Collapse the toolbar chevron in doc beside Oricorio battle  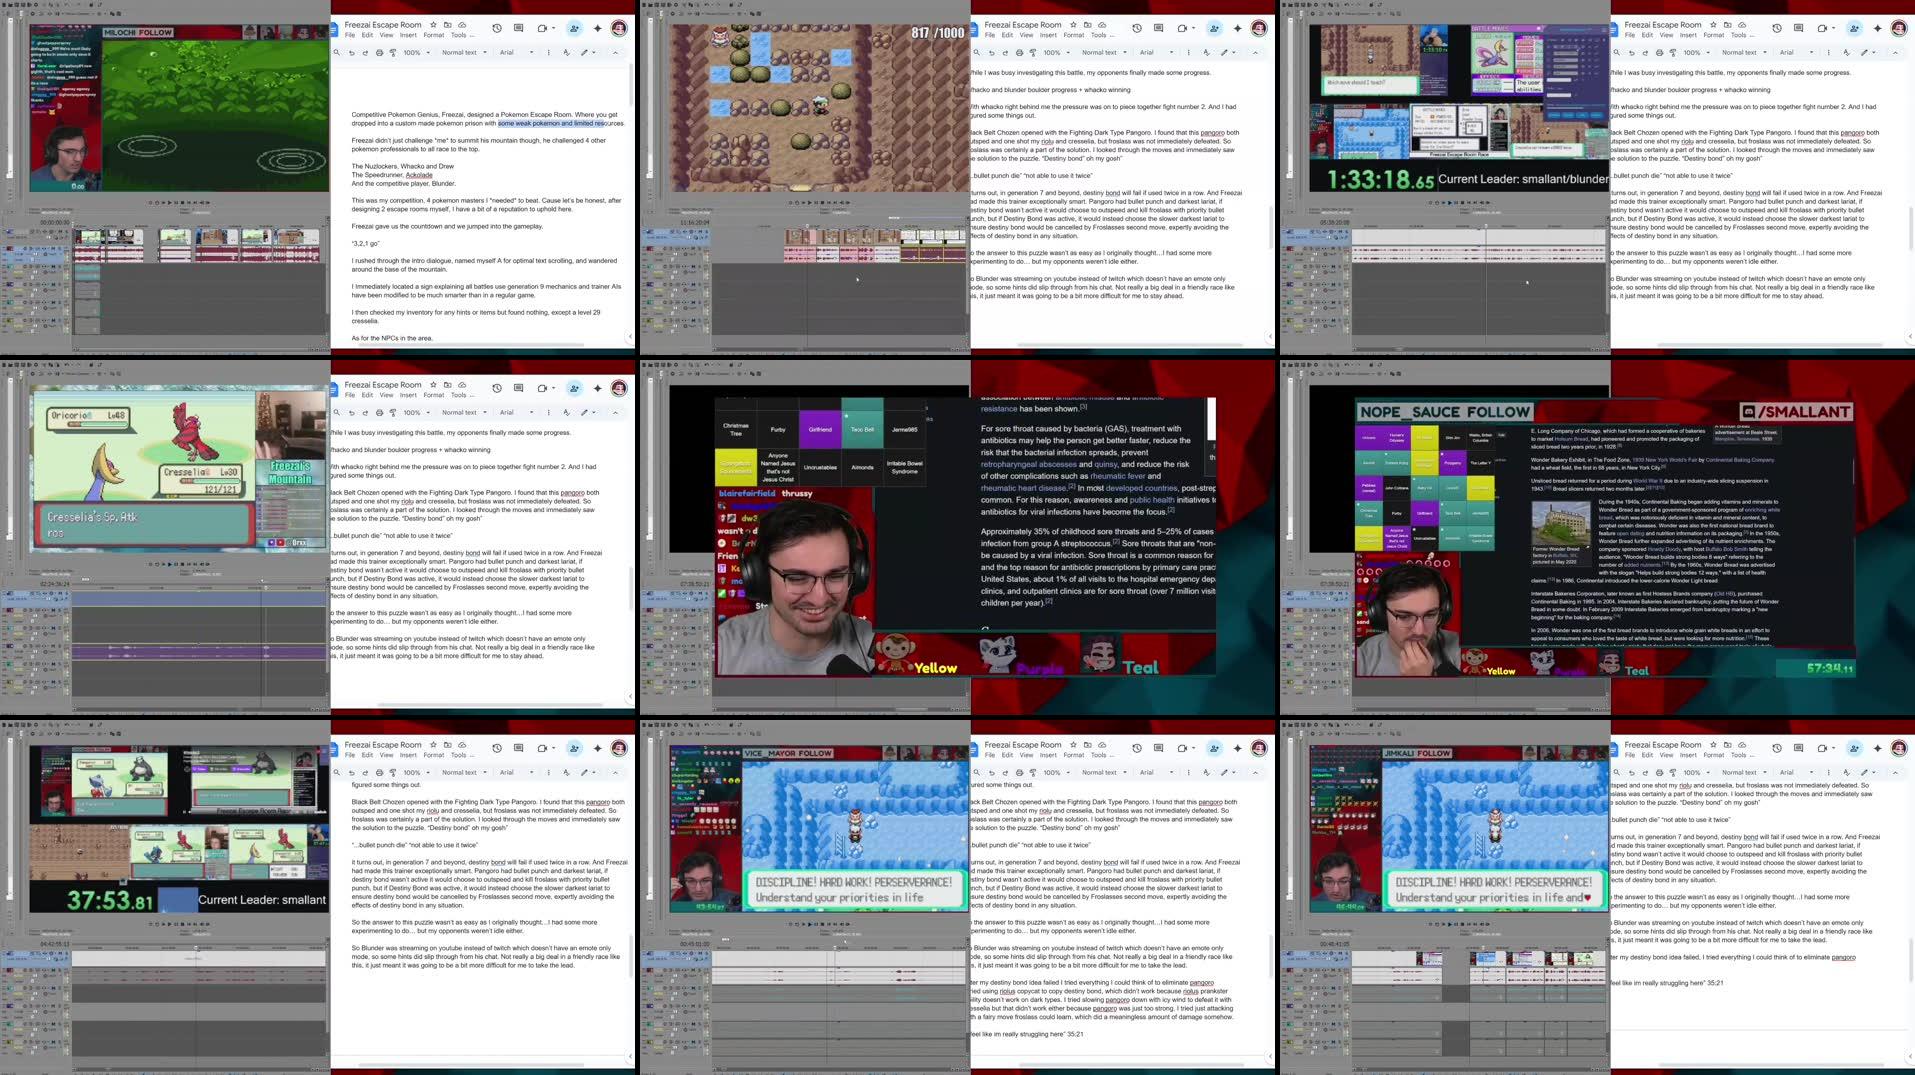pos(615,412)
